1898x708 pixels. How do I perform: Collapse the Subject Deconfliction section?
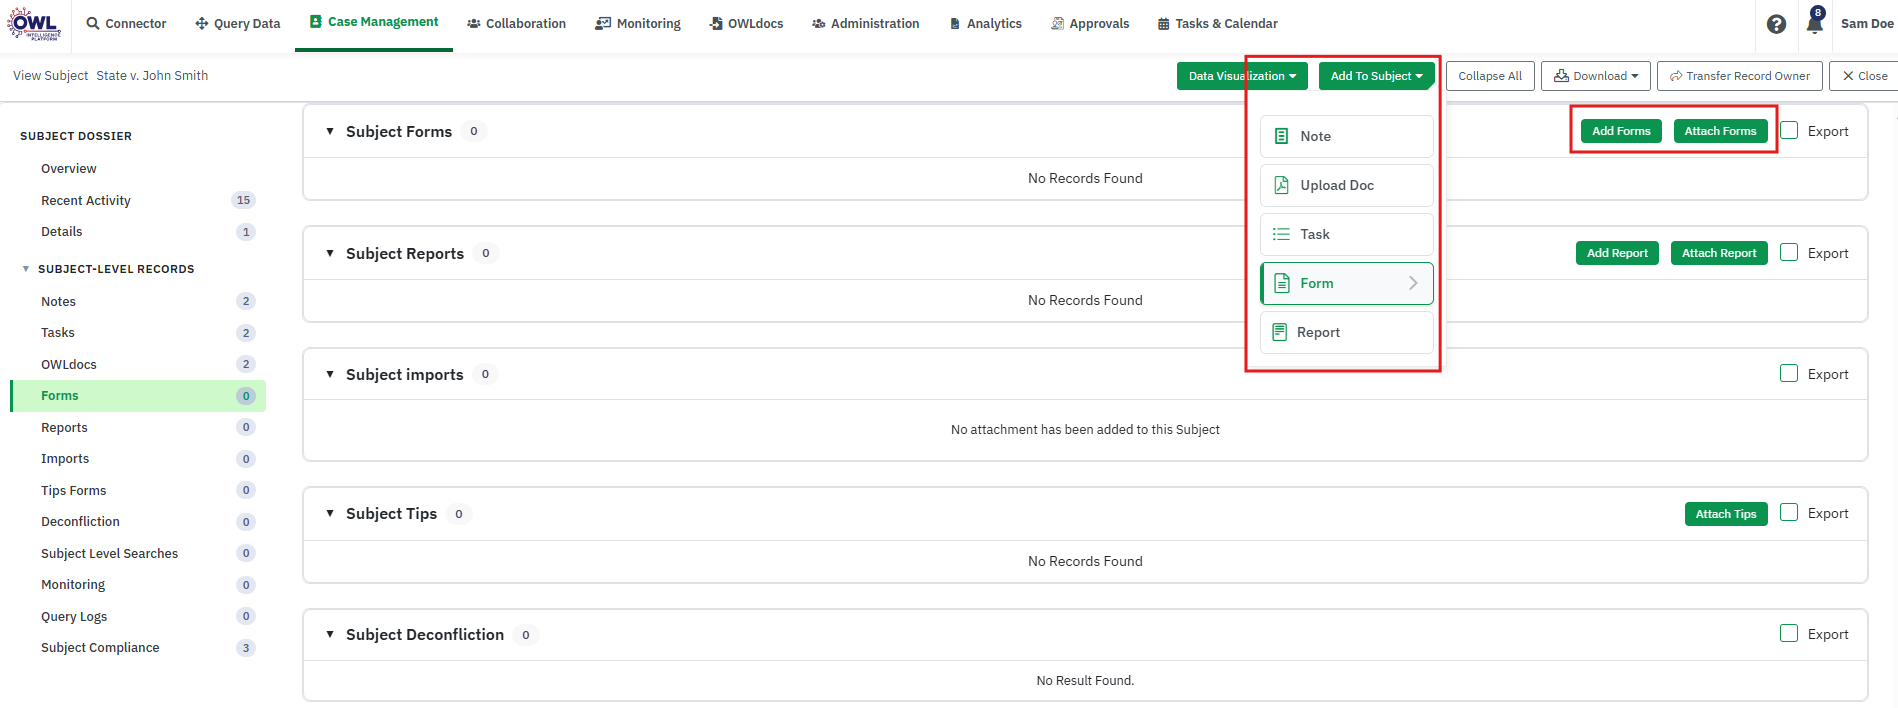point(330,634)
